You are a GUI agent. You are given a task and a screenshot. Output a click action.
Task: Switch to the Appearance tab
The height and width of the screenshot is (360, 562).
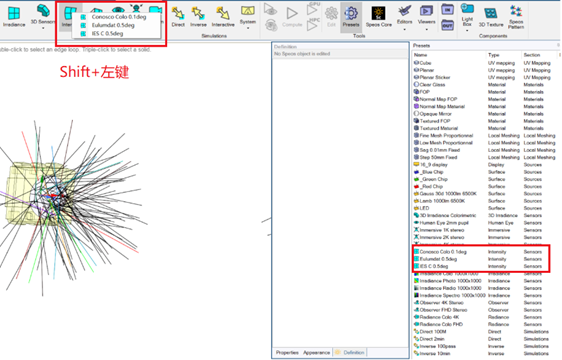click(x=316, y=352)
